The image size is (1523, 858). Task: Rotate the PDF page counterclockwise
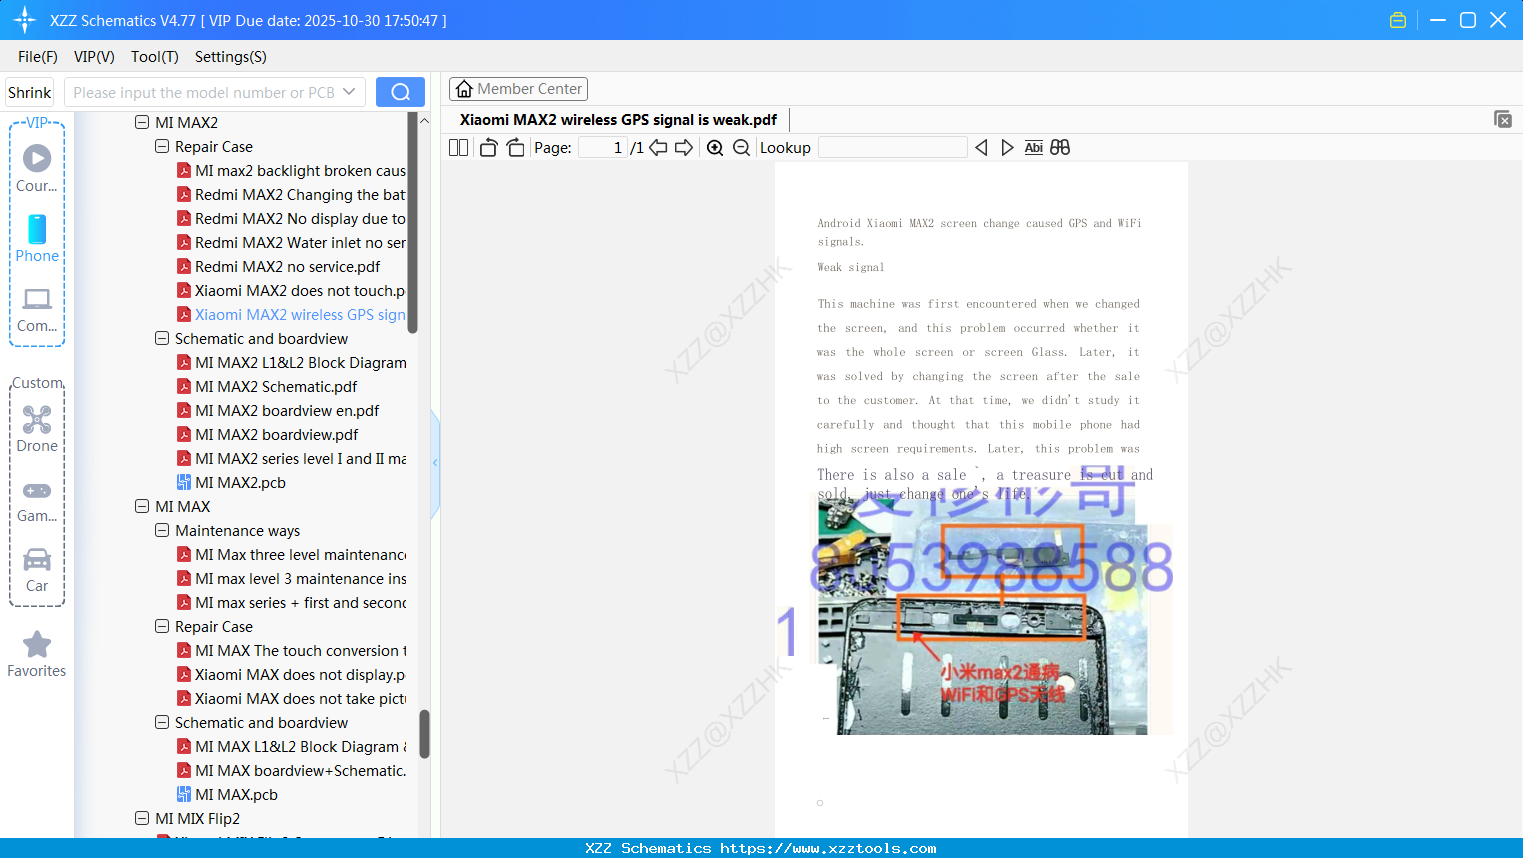click(x=488, y=148)
